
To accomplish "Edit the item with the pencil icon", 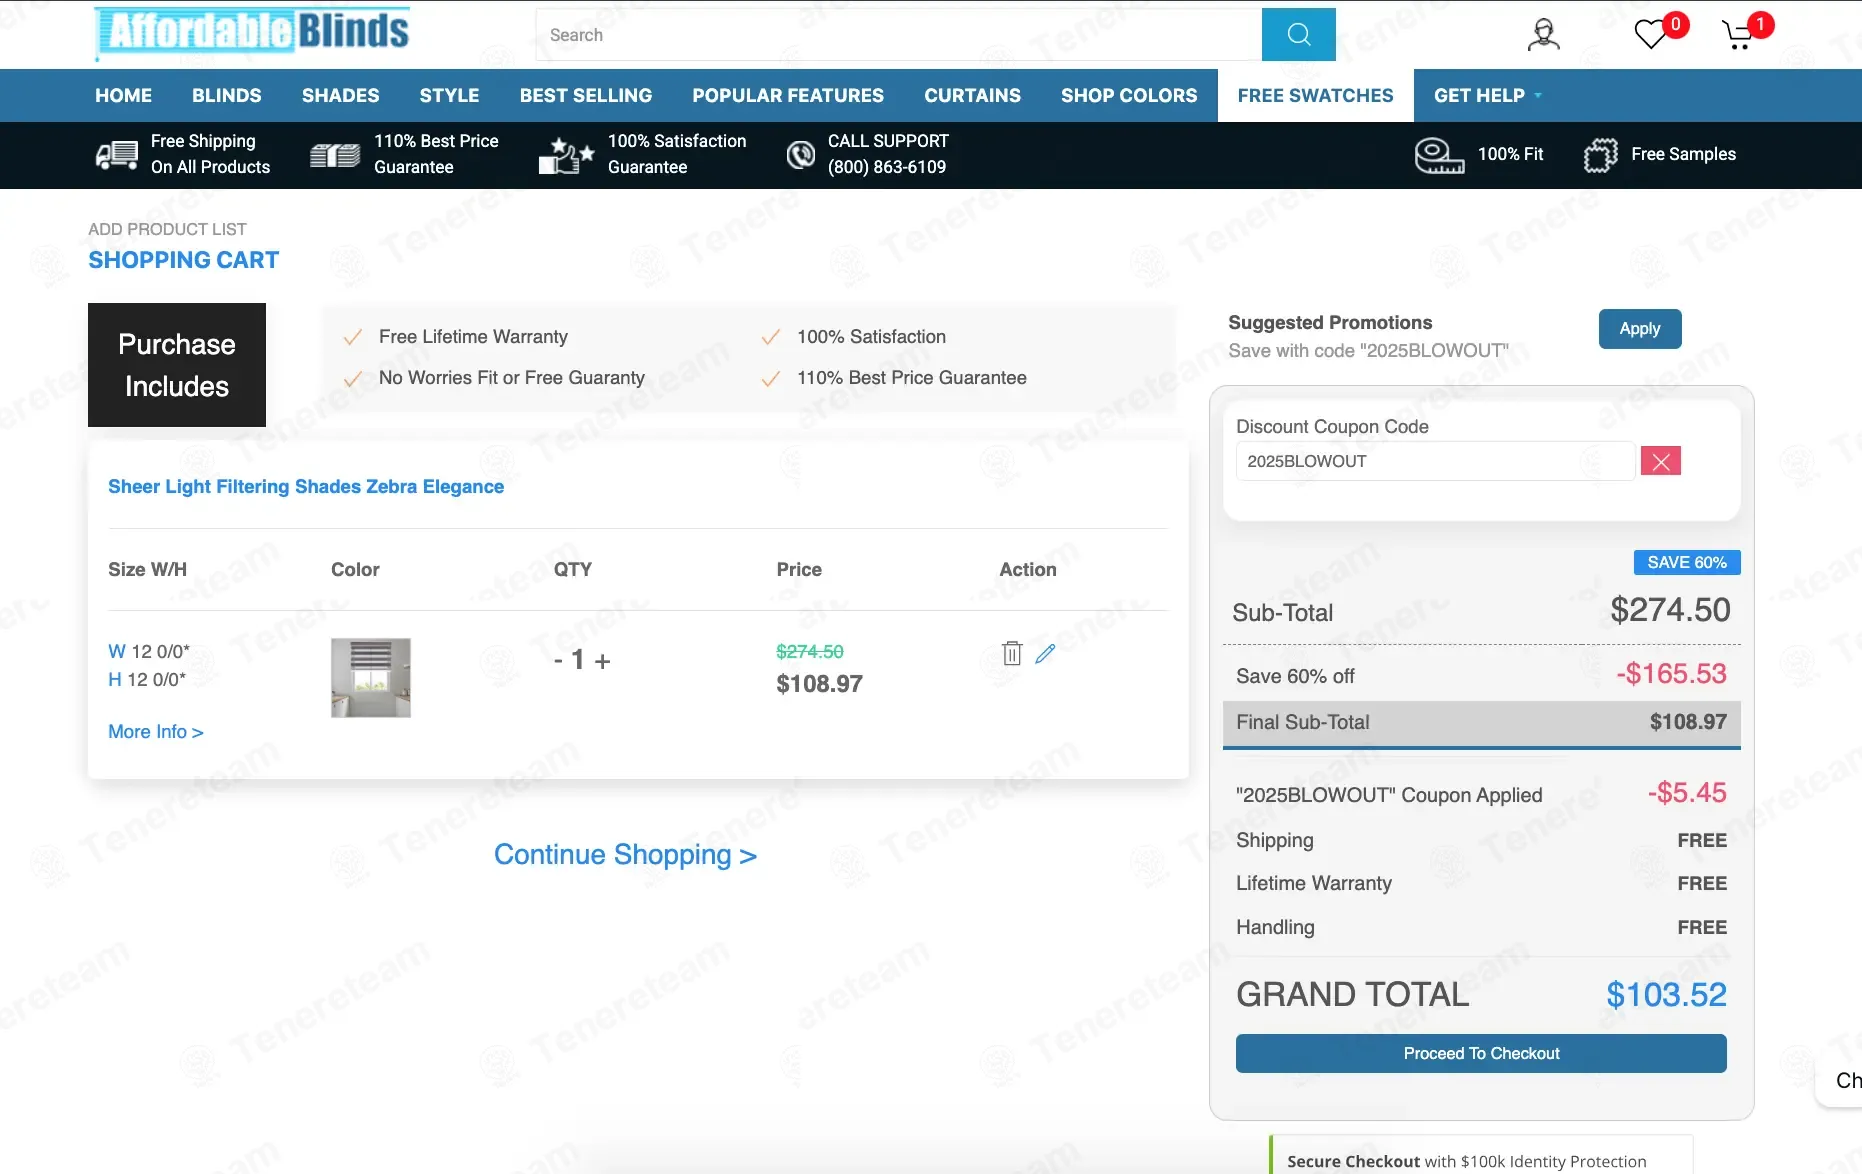I will tap(1045, 653).
